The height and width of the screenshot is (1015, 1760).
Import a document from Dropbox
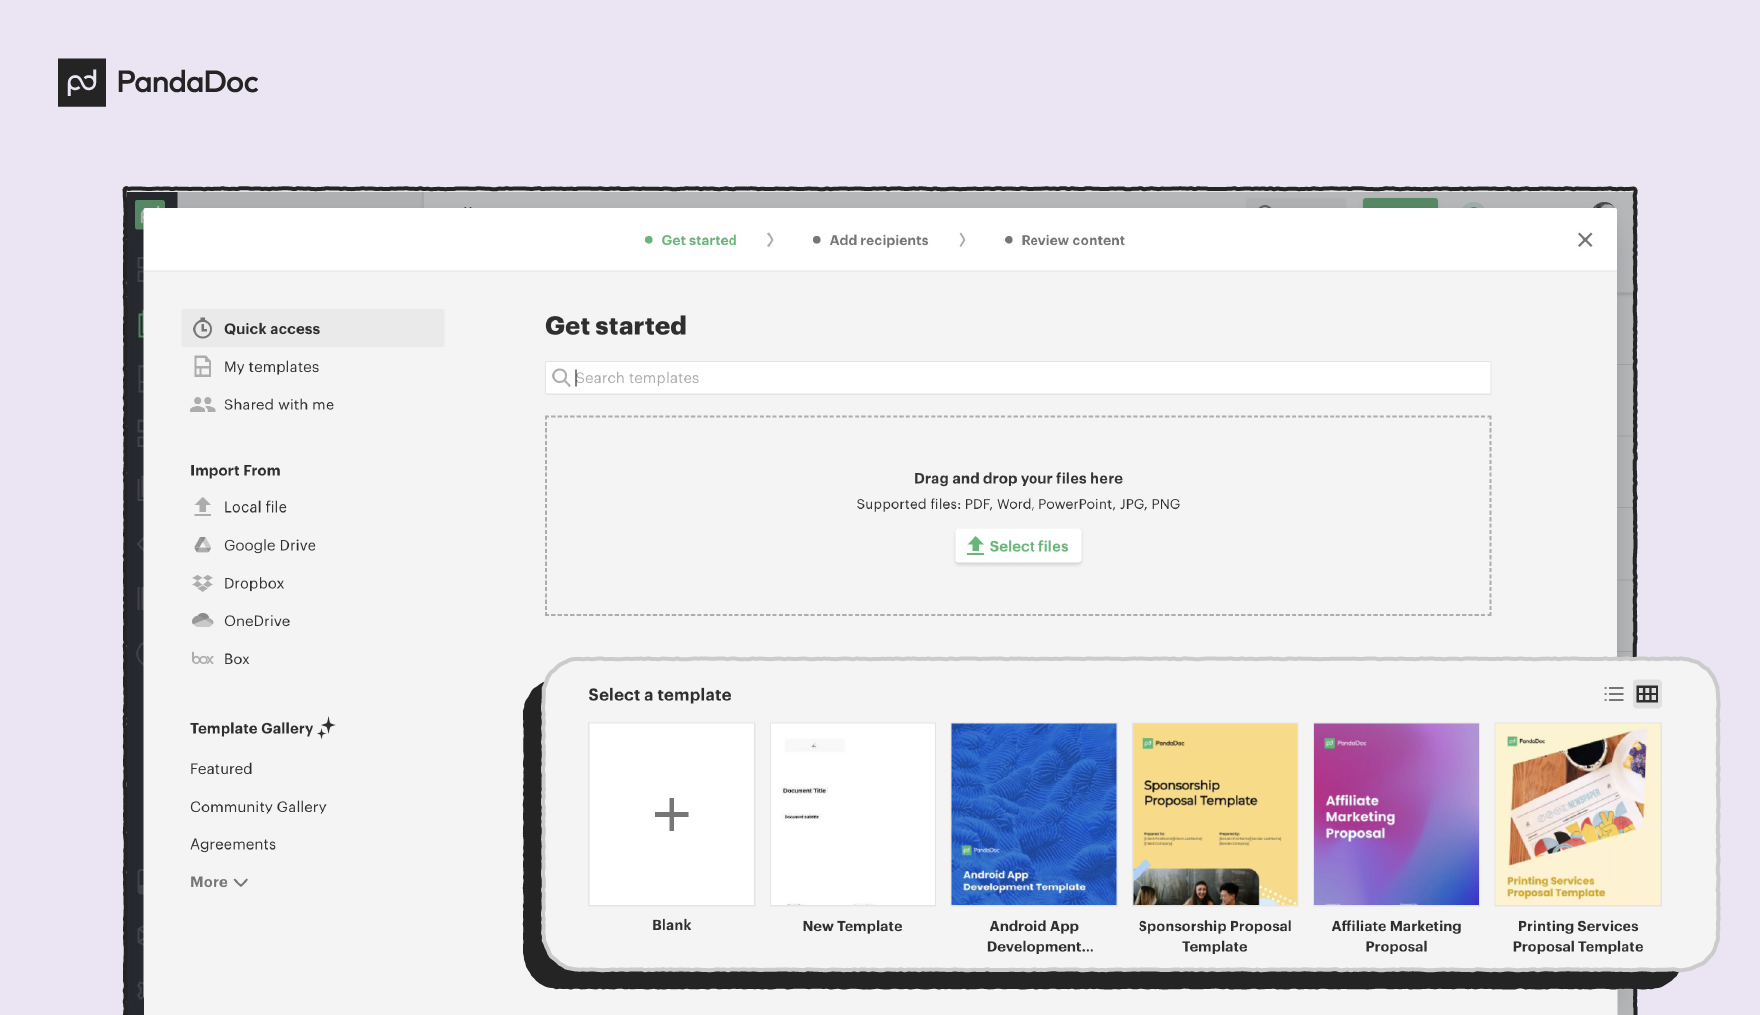coord(255,583)
